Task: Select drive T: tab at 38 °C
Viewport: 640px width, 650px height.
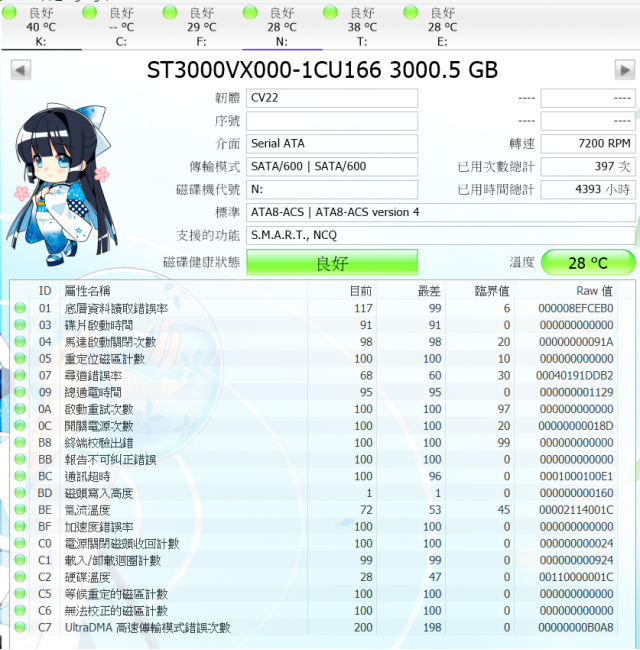Action: coord(363,27)
